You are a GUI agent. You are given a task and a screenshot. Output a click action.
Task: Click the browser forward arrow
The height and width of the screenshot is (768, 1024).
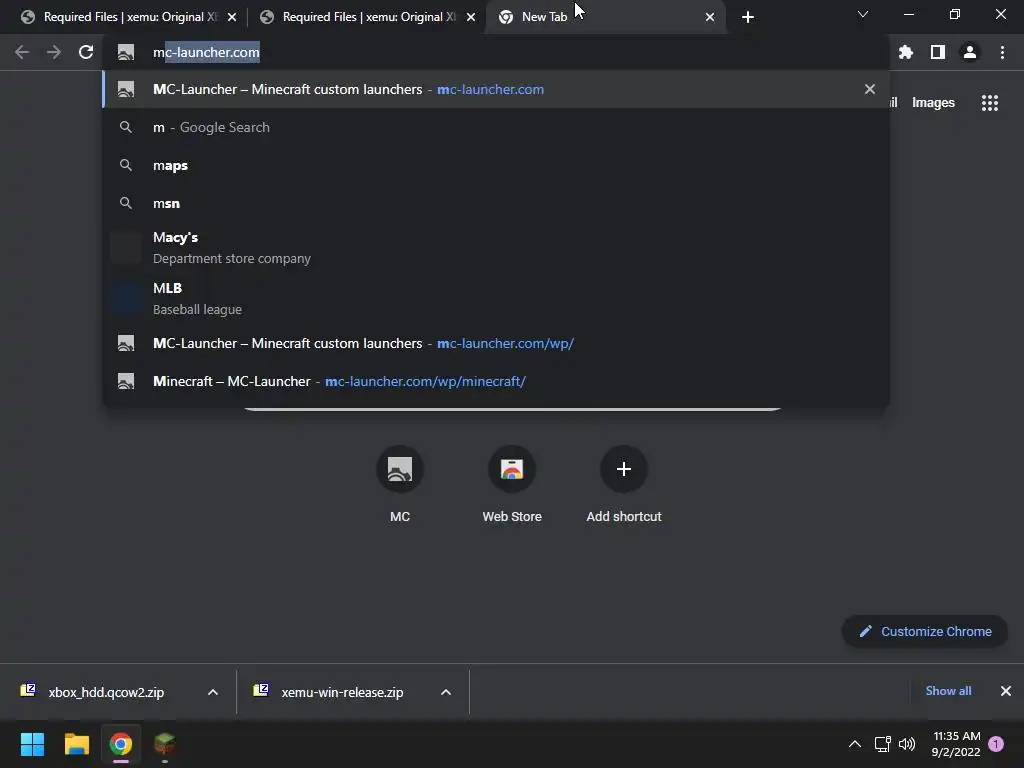54,52
